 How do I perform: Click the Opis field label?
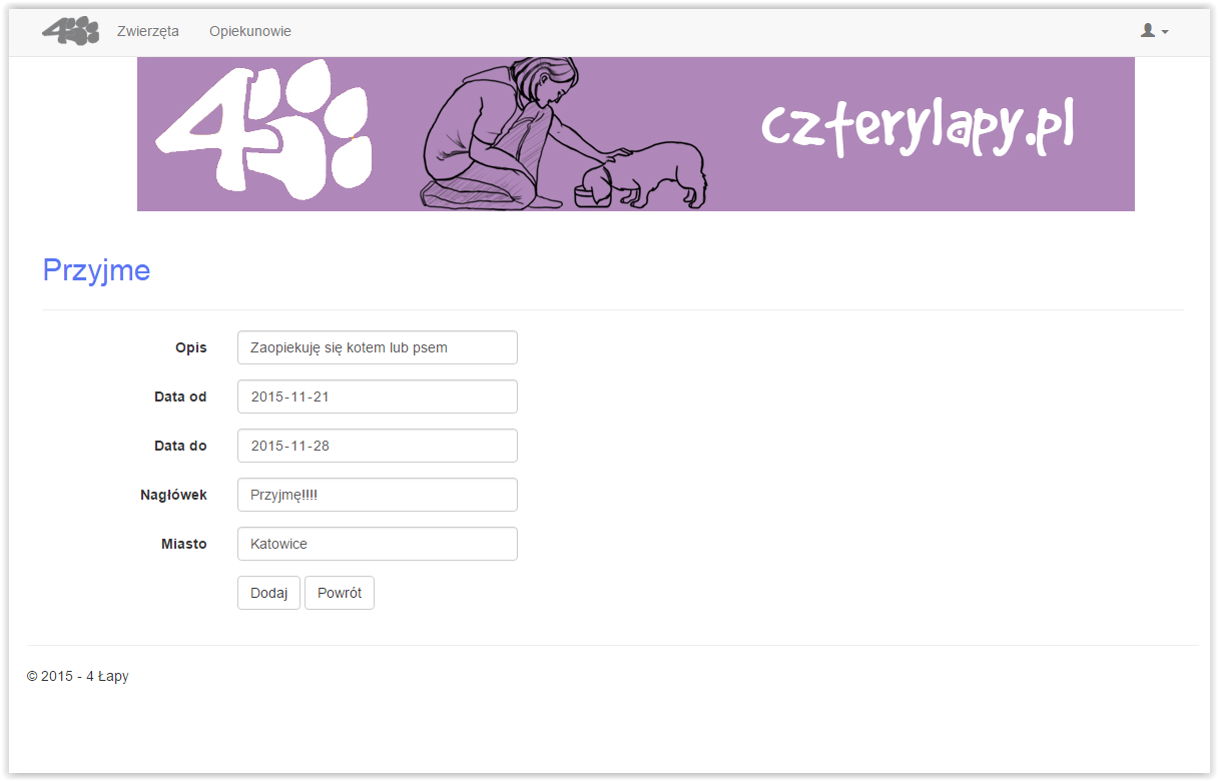click(191, 348)
